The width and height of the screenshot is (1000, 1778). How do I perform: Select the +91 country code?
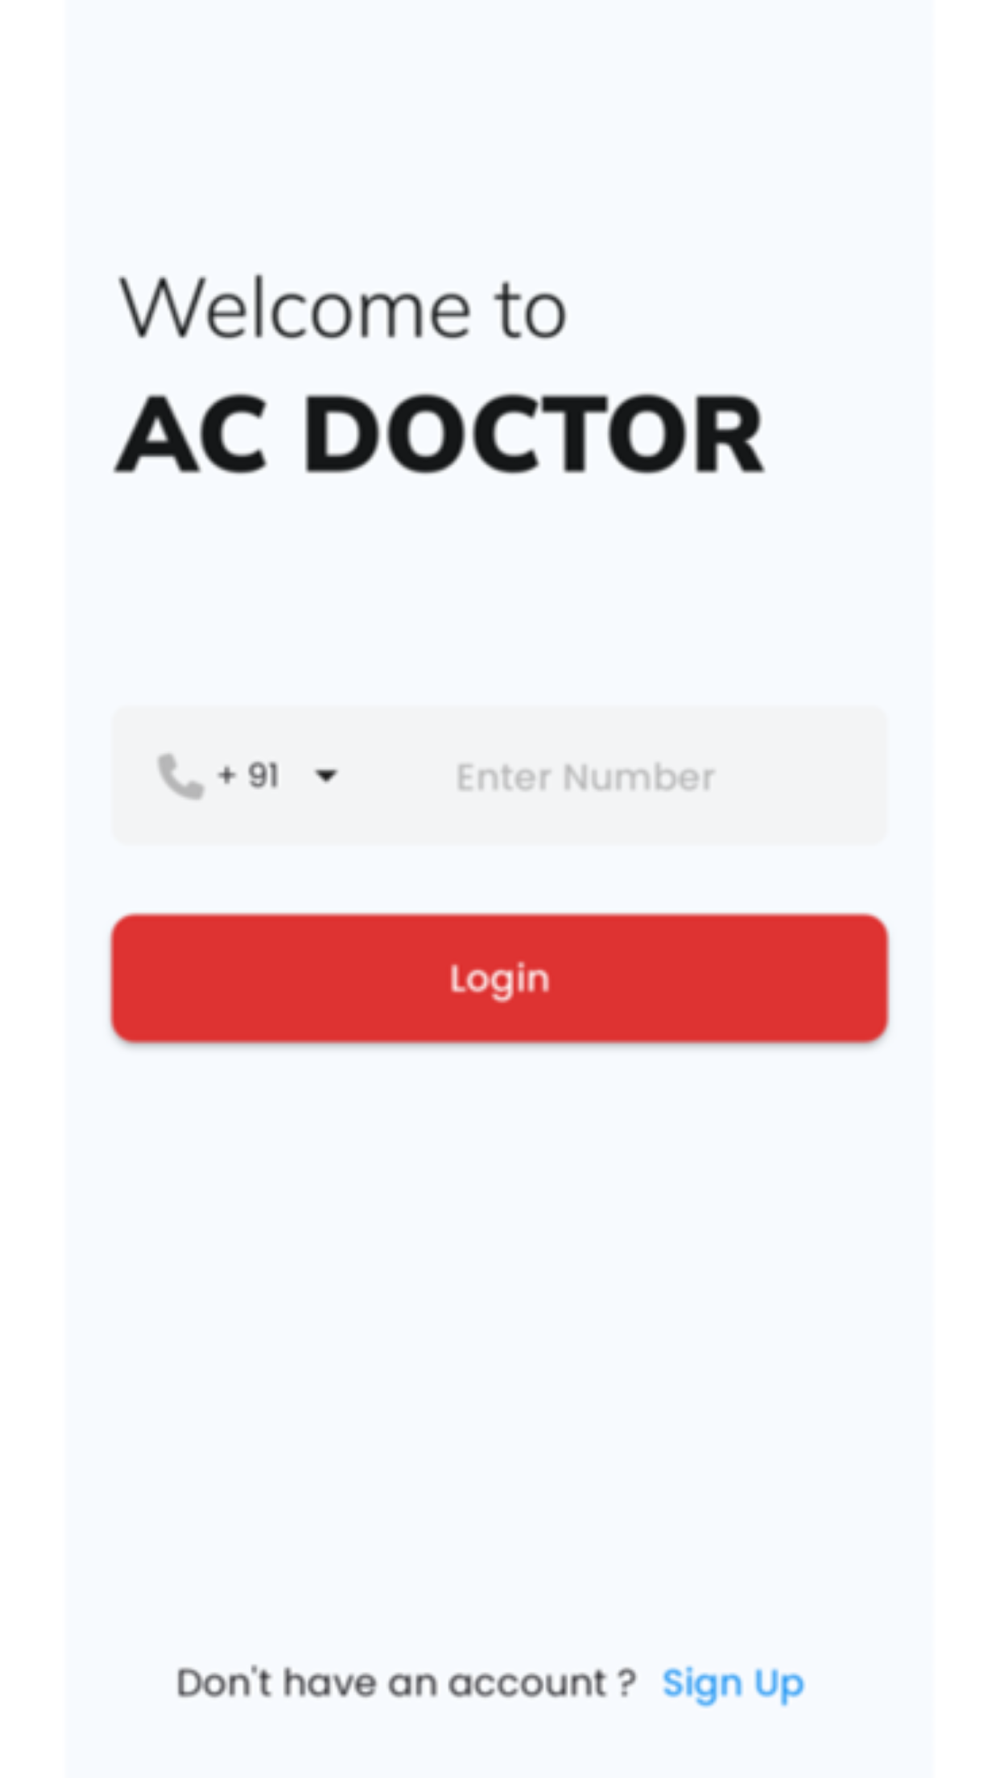pyautogui.click(x=248, y=776)
